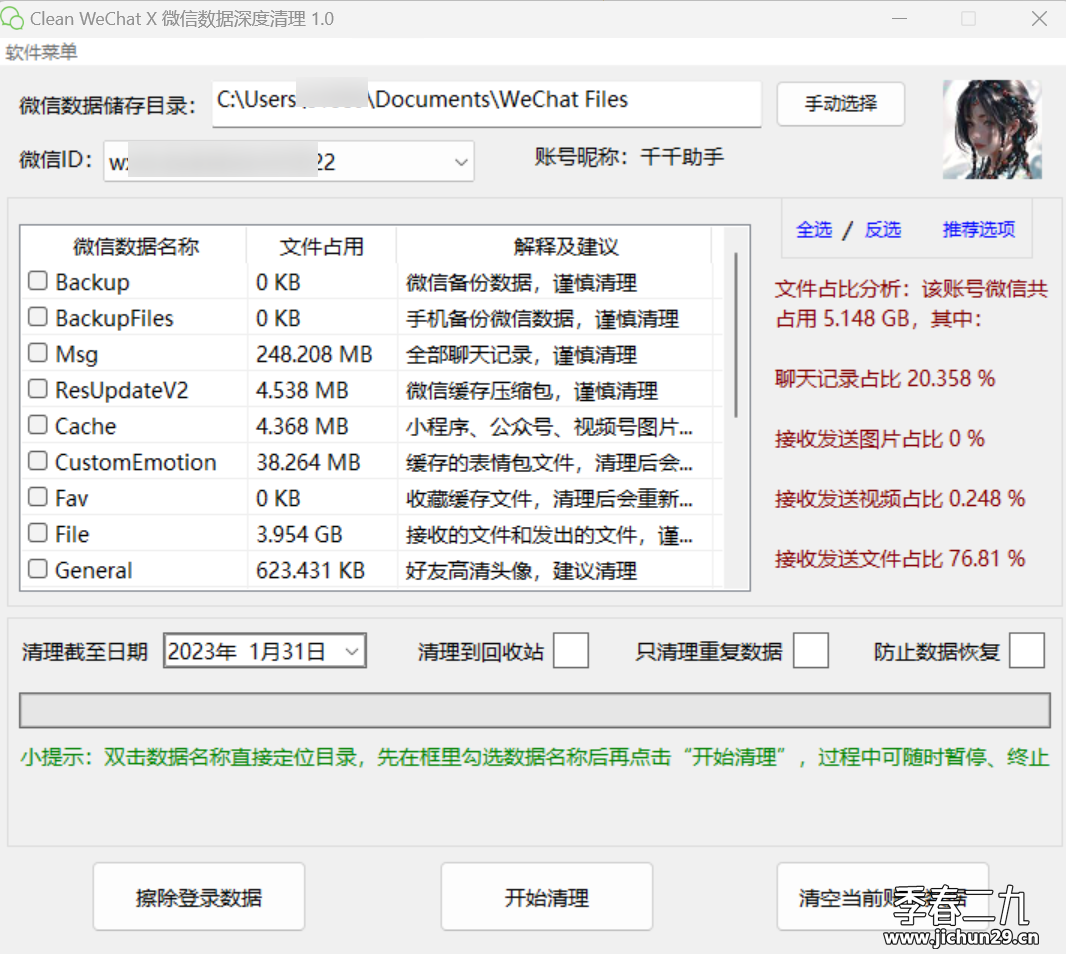This screenshot has height=954, width=1066.
Task: Click the 接收发送视频占比 0.248 % text
Action: pos(899,499)
